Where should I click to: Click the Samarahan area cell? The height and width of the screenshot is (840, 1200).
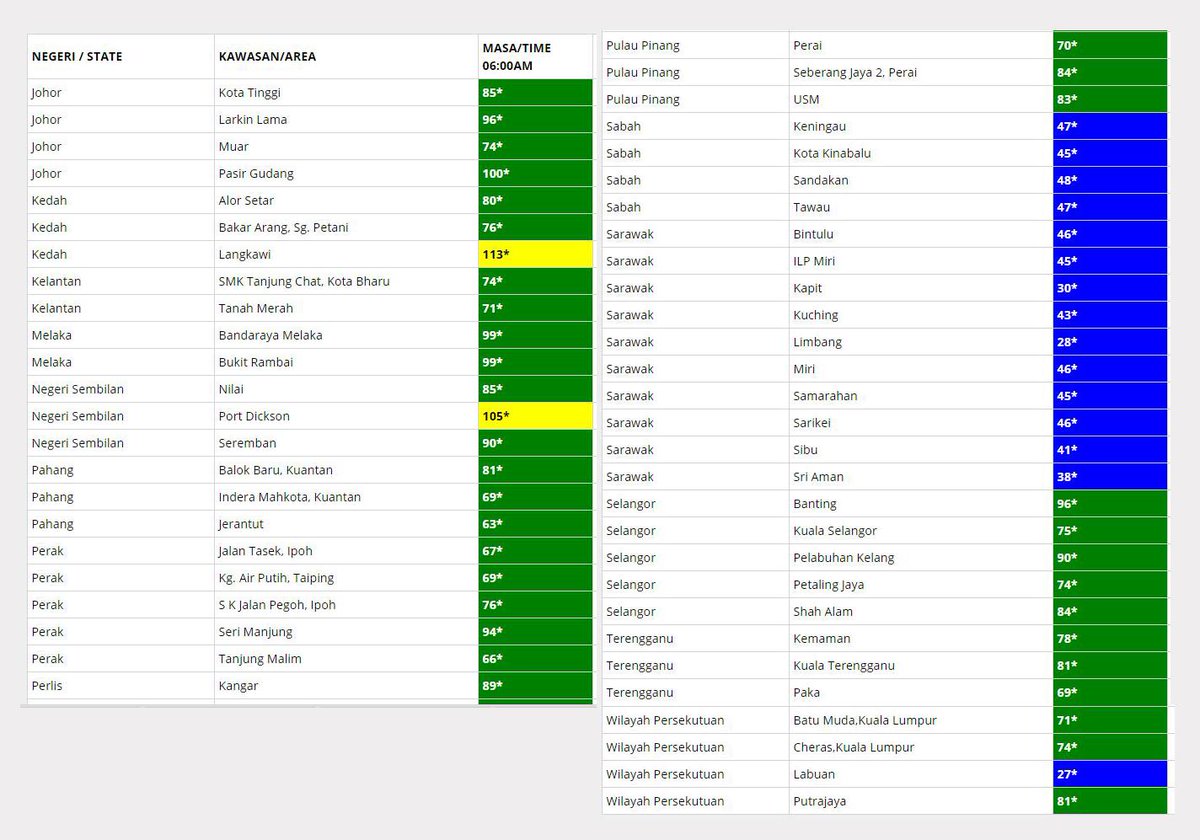[921, 397]
